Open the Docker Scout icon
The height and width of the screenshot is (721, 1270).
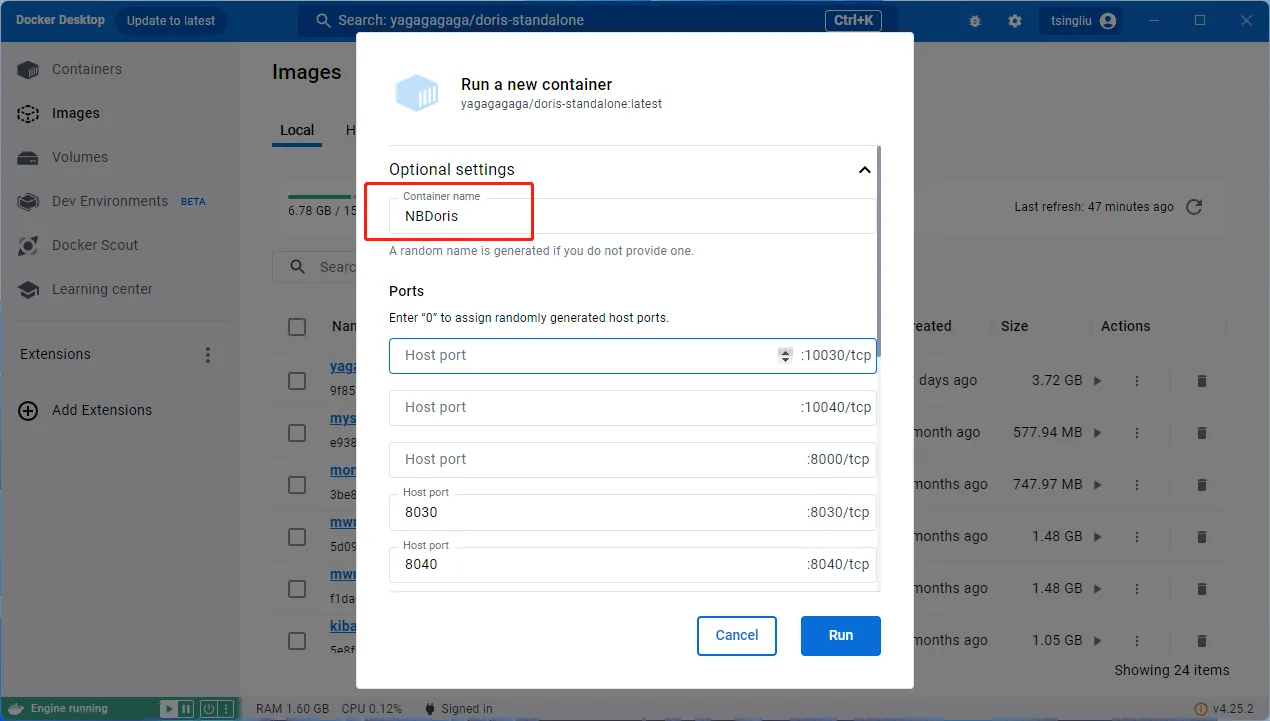(28, 246)
